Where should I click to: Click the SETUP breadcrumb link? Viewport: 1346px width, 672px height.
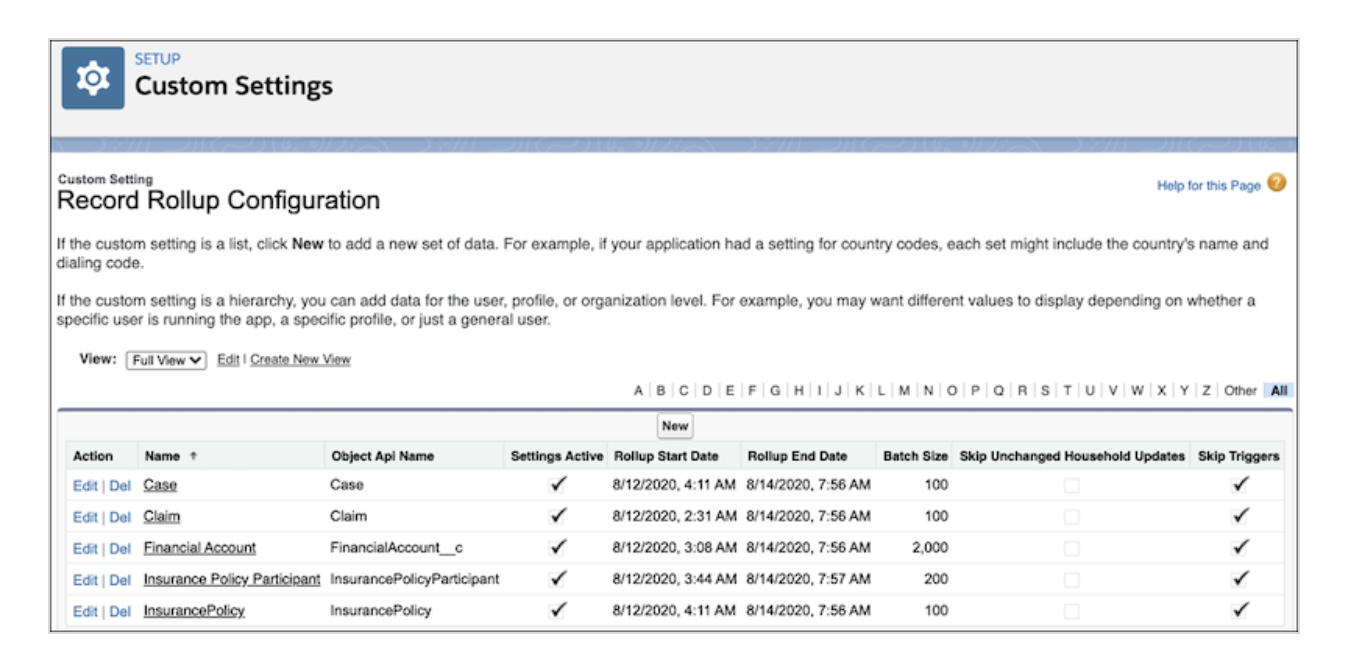[x=157, y=59]
